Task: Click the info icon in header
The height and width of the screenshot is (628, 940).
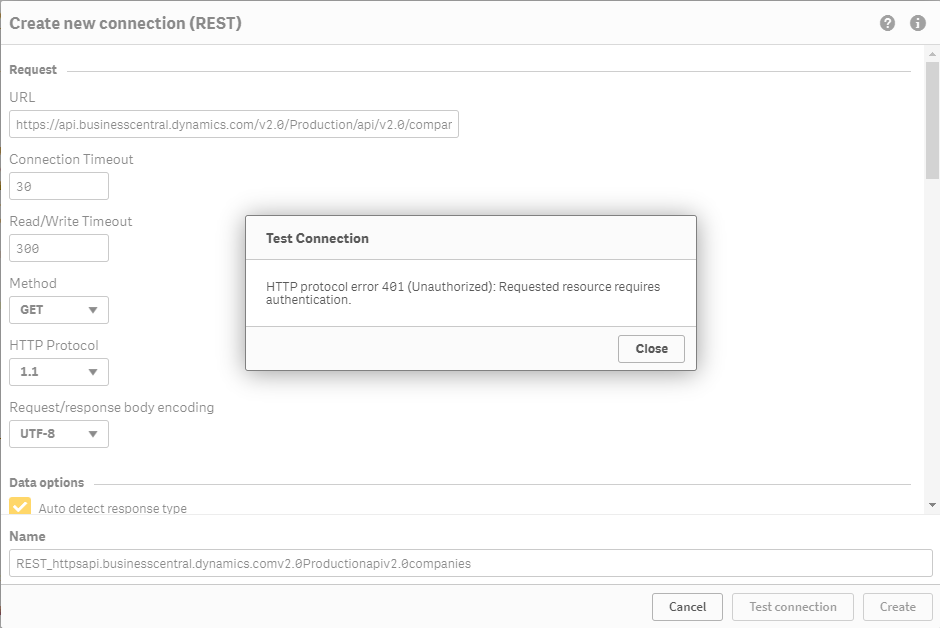Action: [x=917, y=23]
